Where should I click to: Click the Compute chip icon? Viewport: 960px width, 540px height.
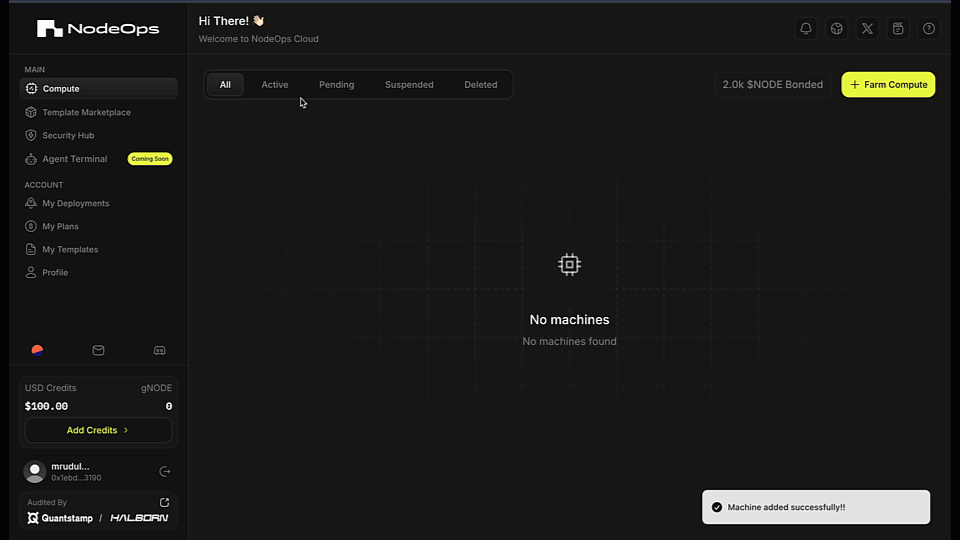(31, 89)
